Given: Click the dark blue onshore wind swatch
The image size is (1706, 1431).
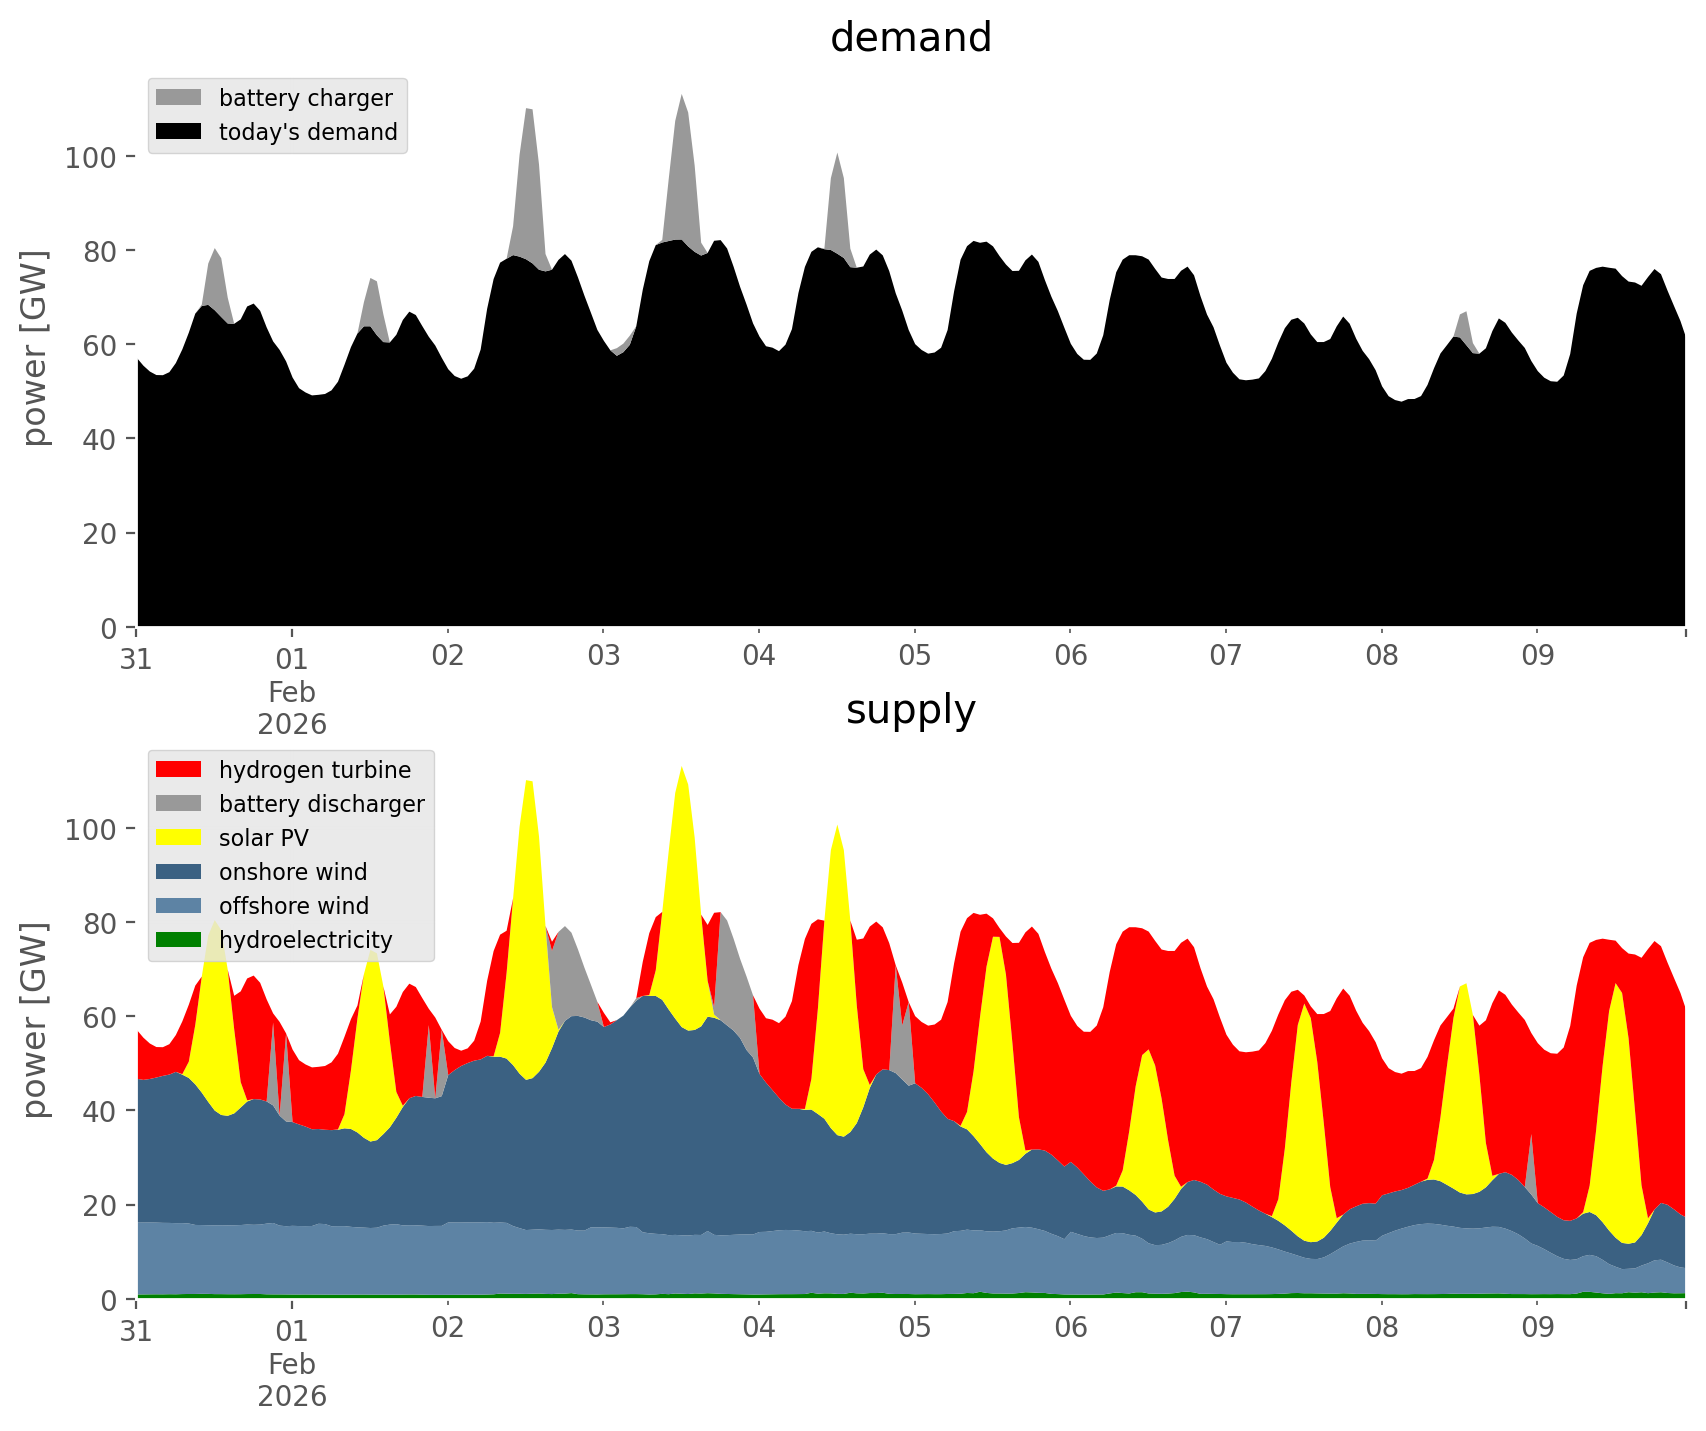Looking at the screenshot, I should [x=179, y=871].
